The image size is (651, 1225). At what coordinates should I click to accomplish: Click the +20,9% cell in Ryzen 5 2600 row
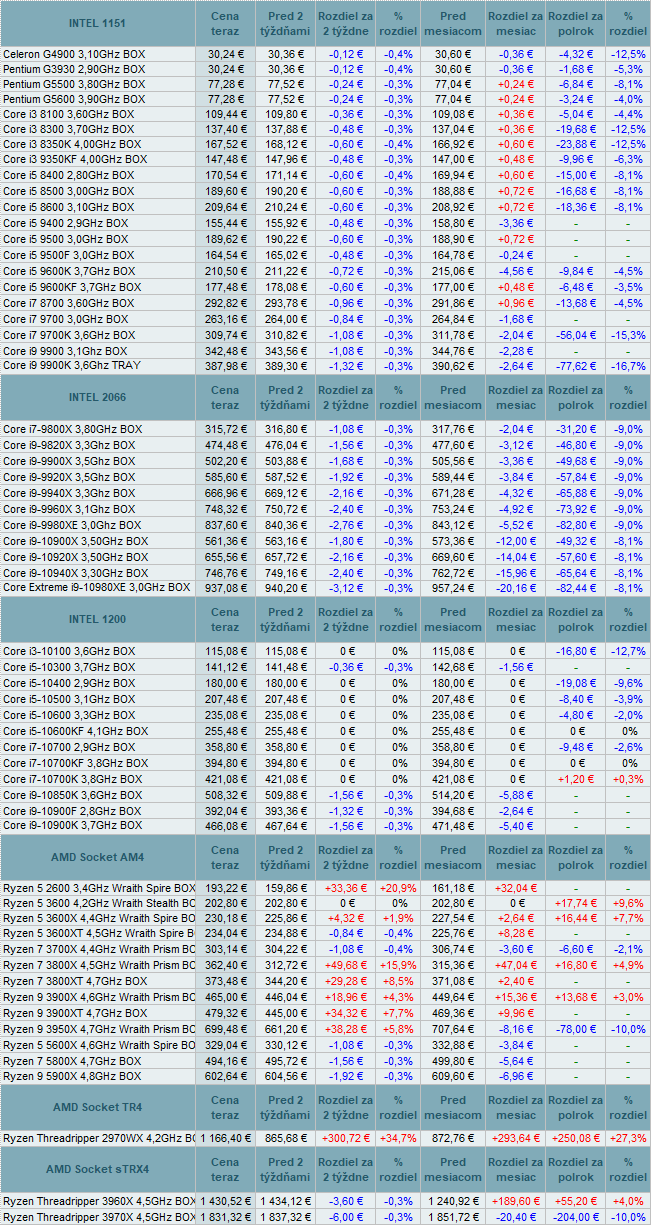[399, 887]
